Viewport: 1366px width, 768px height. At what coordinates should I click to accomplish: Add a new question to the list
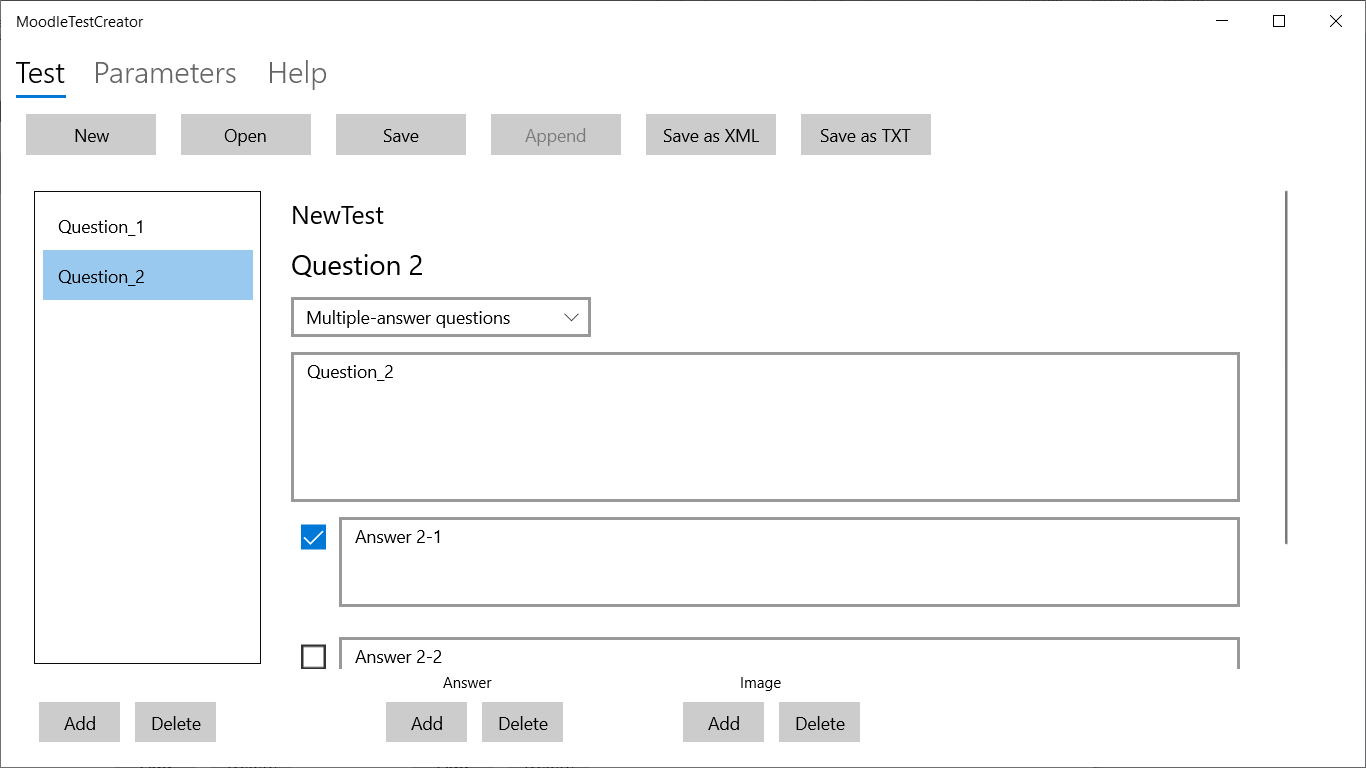pos(80,723)
